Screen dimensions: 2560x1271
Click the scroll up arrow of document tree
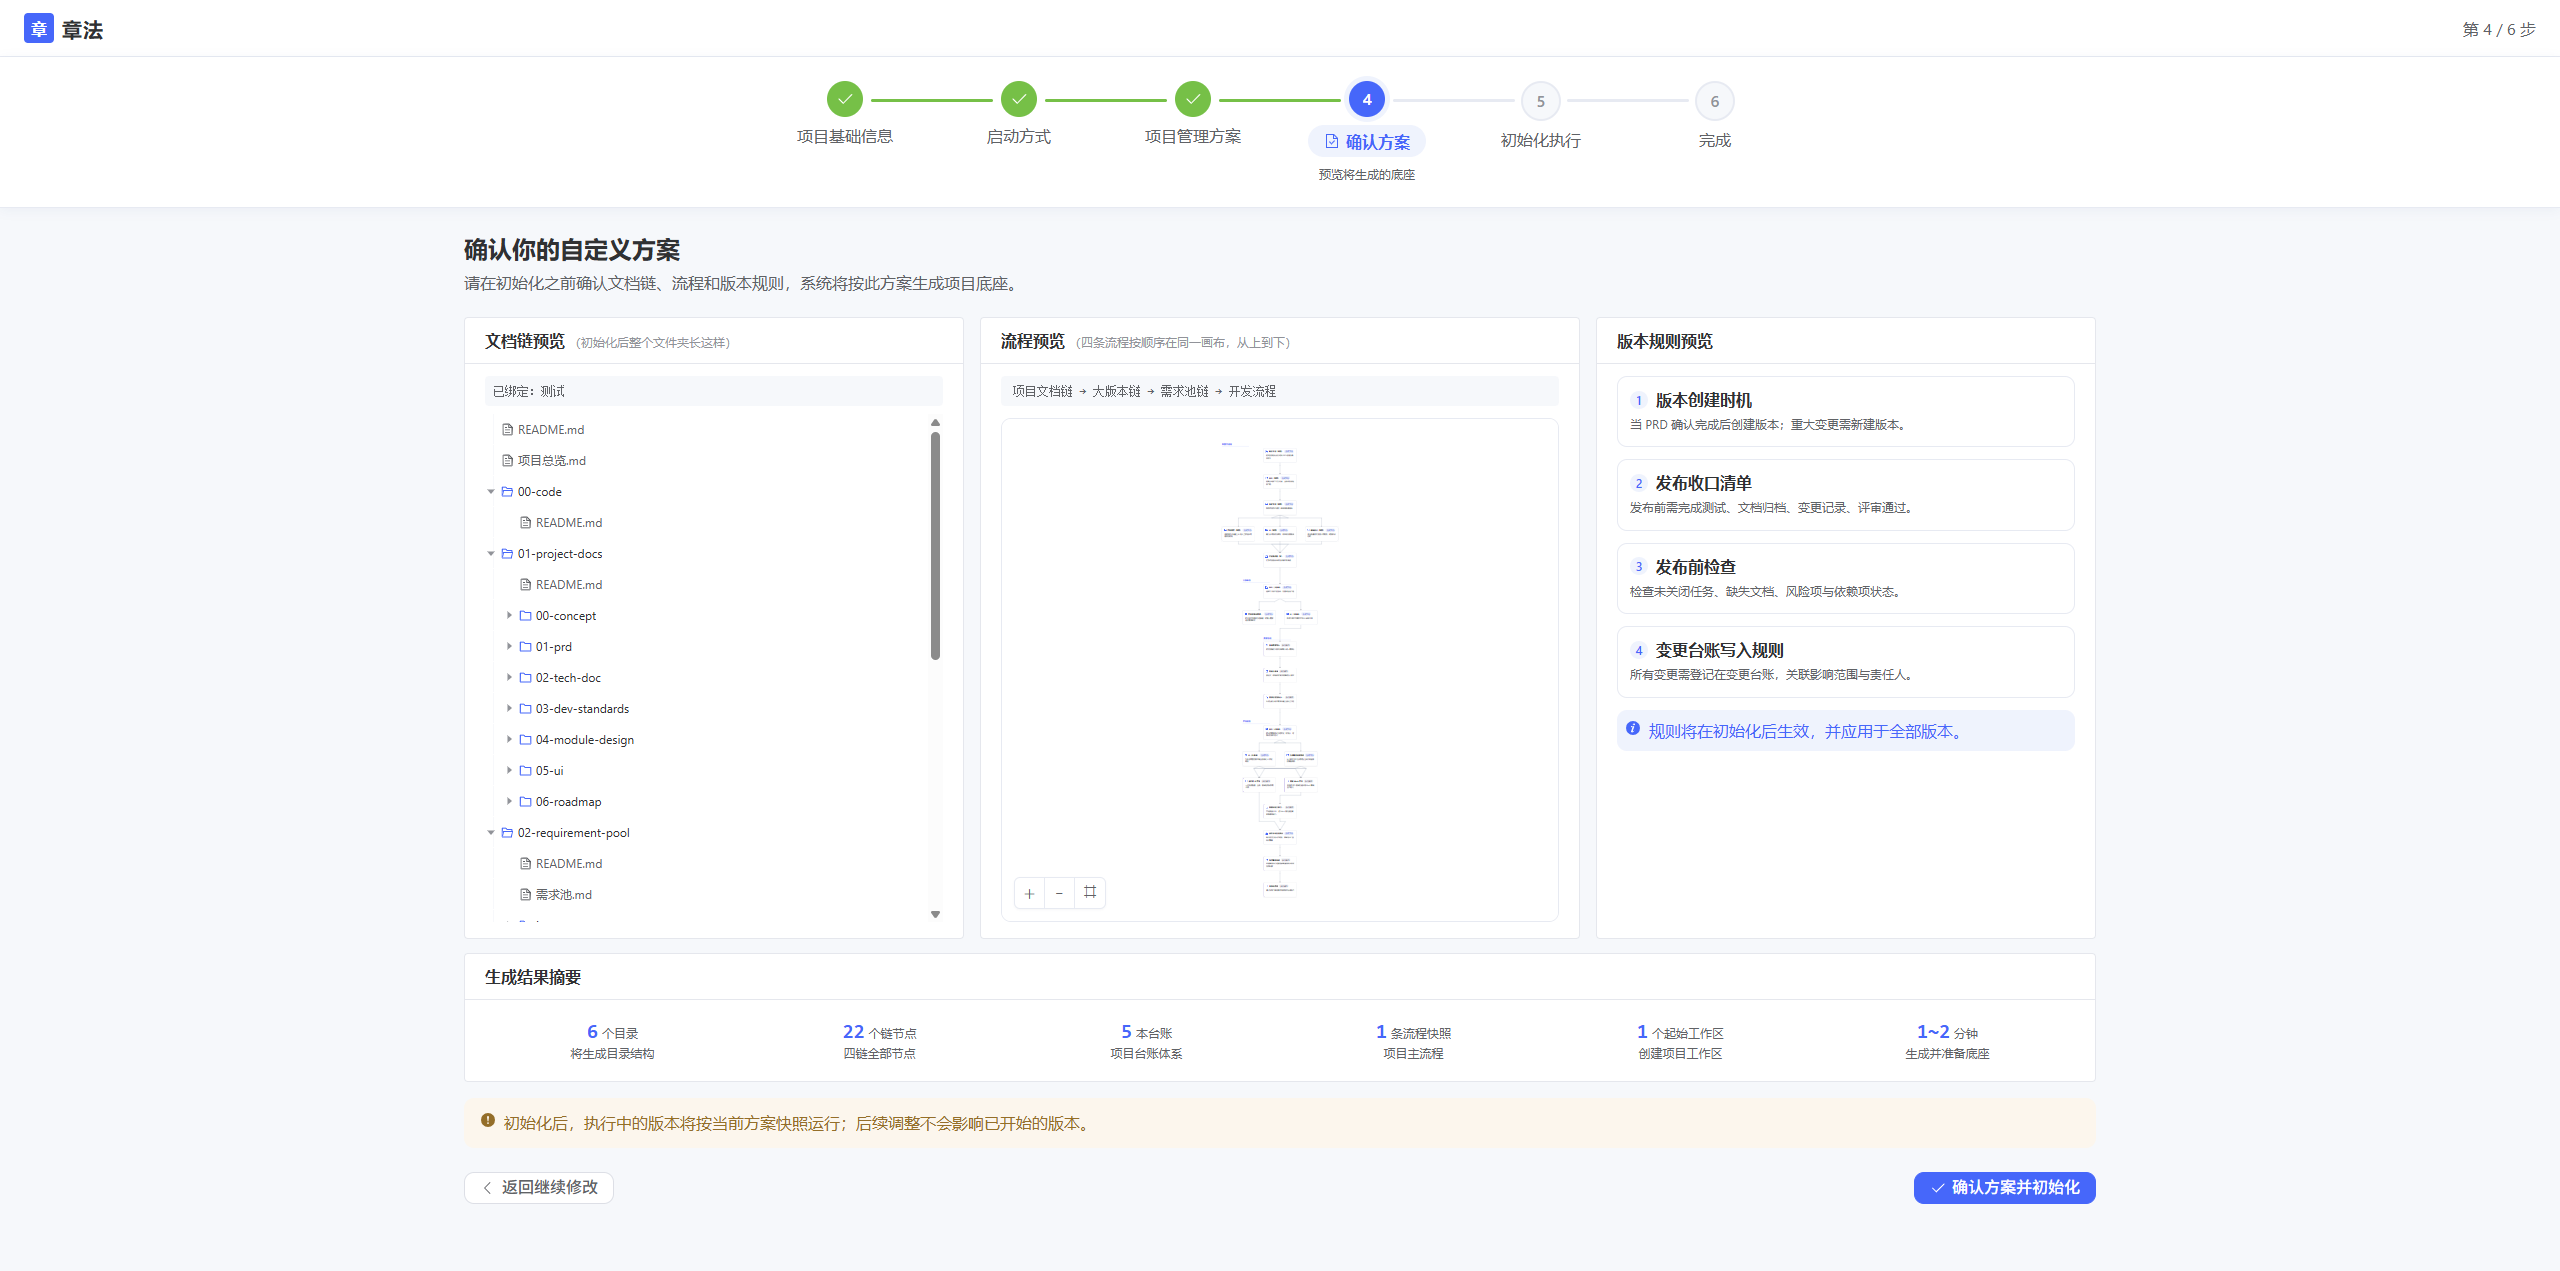(x=935, y=423)
